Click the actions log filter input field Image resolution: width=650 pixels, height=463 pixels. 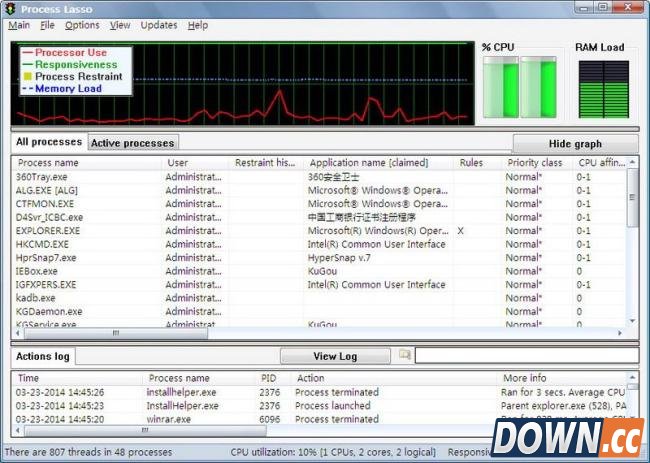coord(527,355)
